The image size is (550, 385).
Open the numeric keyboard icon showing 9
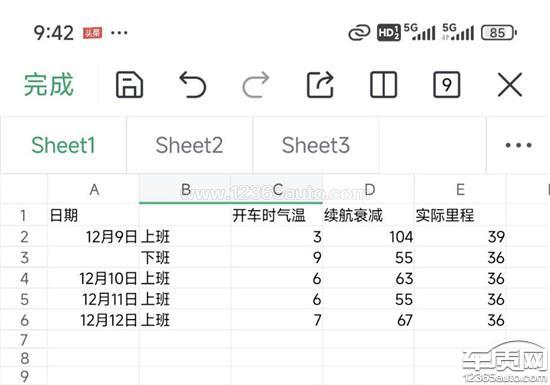(447, 85)
